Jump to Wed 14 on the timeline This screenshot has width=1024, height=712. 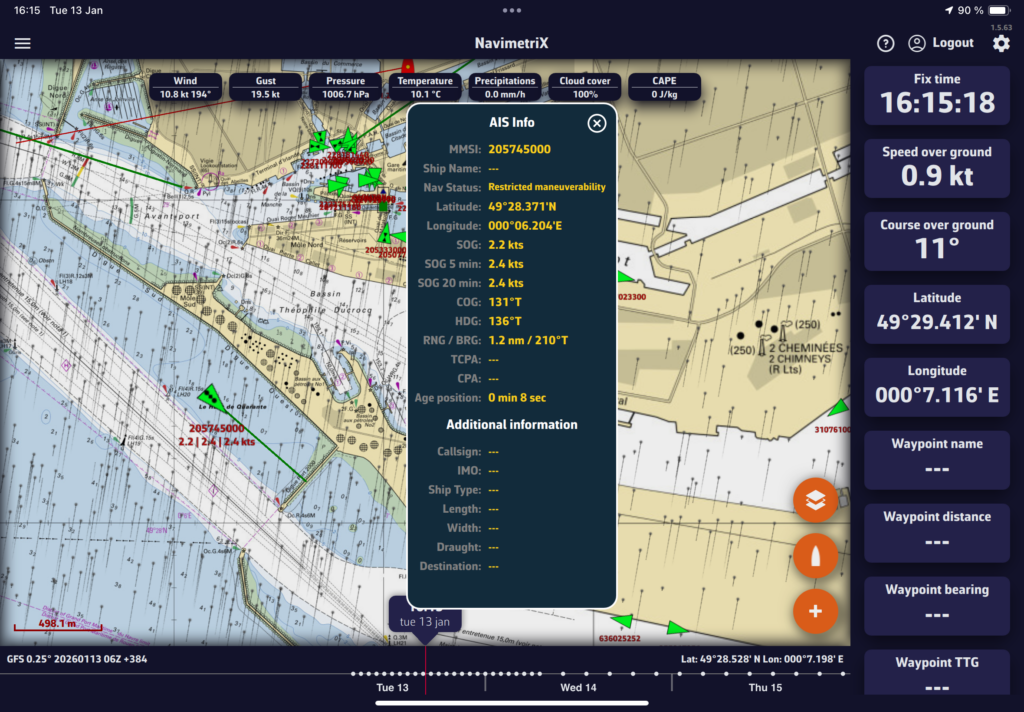[x=578, y=688]
